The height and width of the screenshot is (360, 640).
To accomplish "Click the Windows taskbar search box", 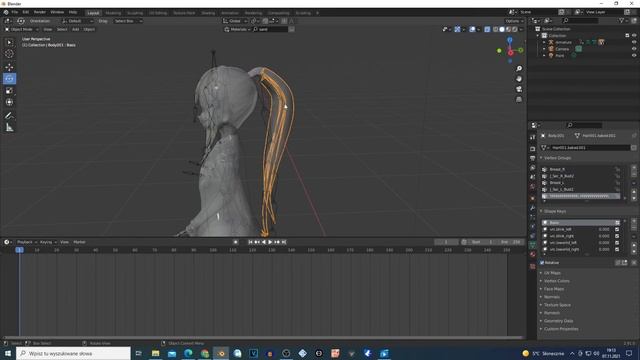I will pyautogui.click(x=73, y=353).
